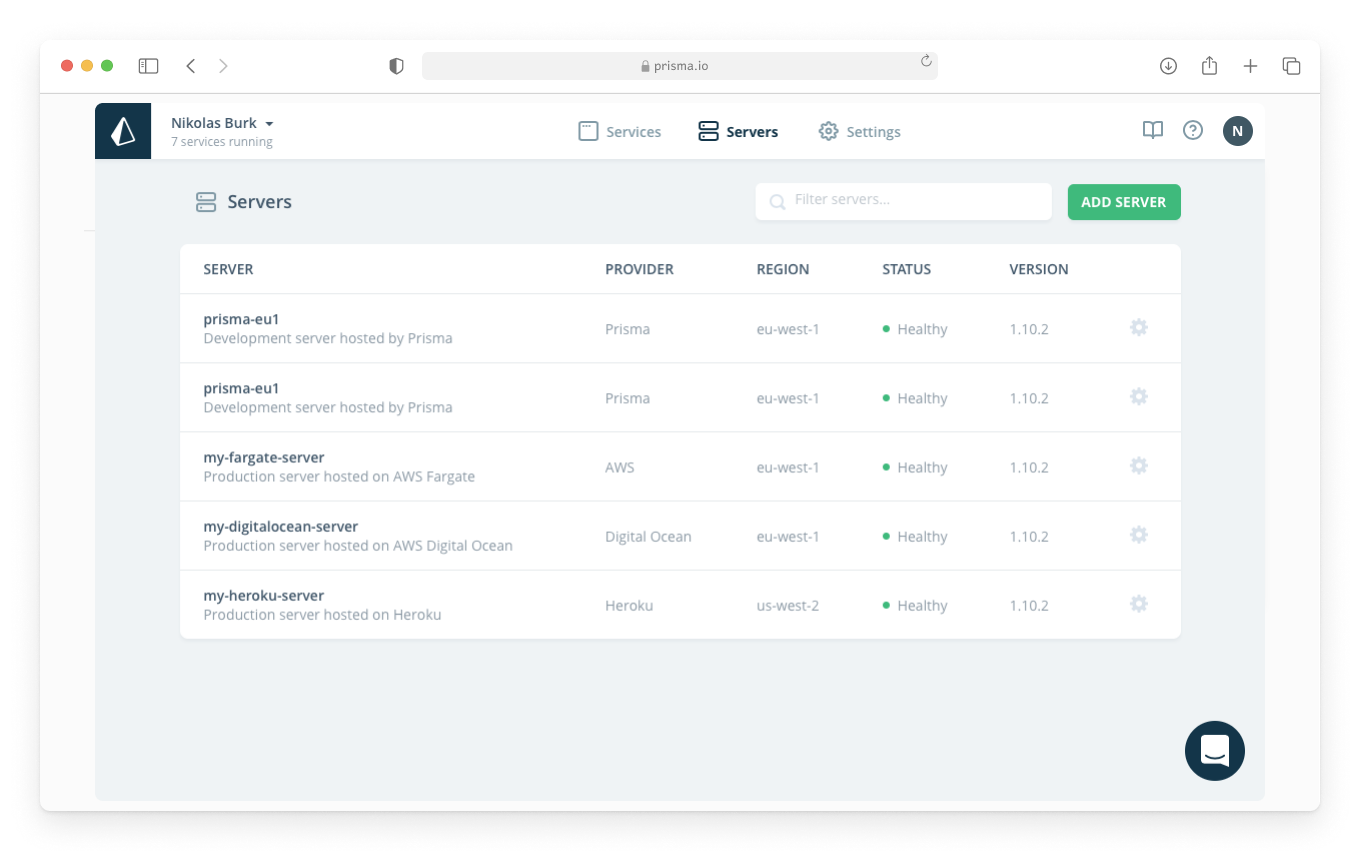
Task: Select the my-fargate-server row name
Action: click(x=264, y=458)
